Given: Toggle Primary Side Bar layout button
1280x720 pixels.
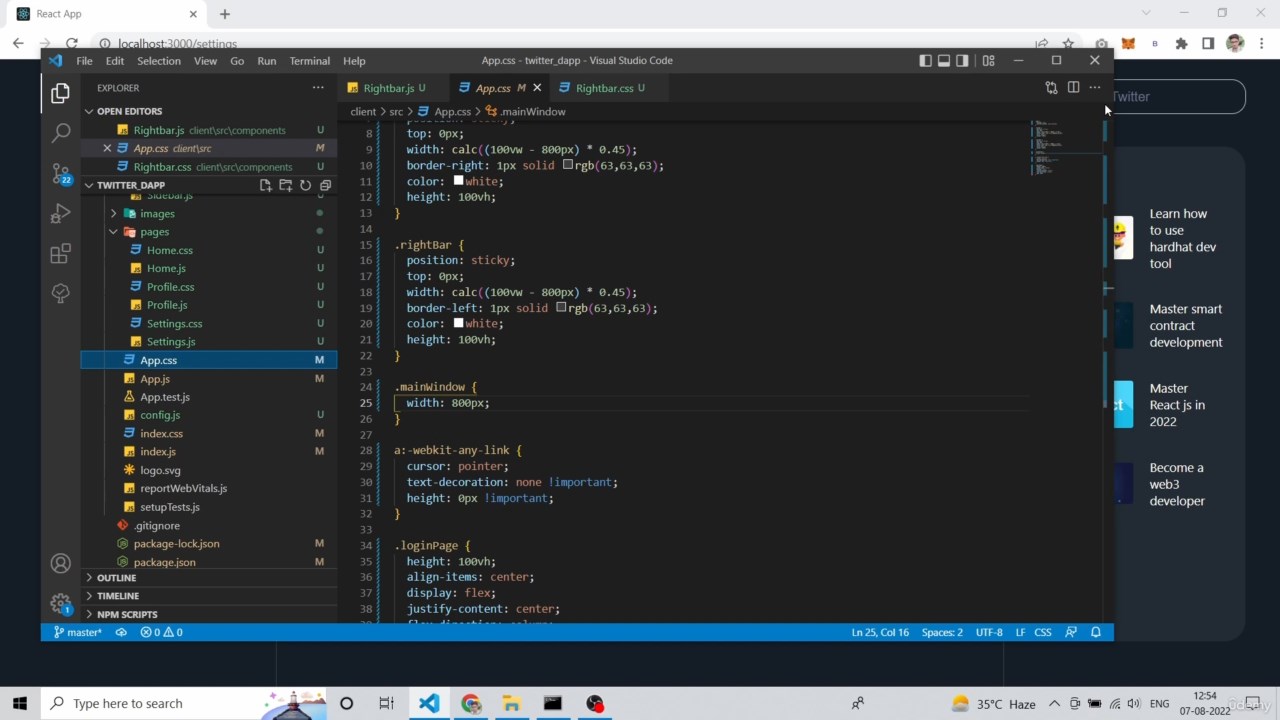Looking at the screenshot, I should [x=925, y=60].
